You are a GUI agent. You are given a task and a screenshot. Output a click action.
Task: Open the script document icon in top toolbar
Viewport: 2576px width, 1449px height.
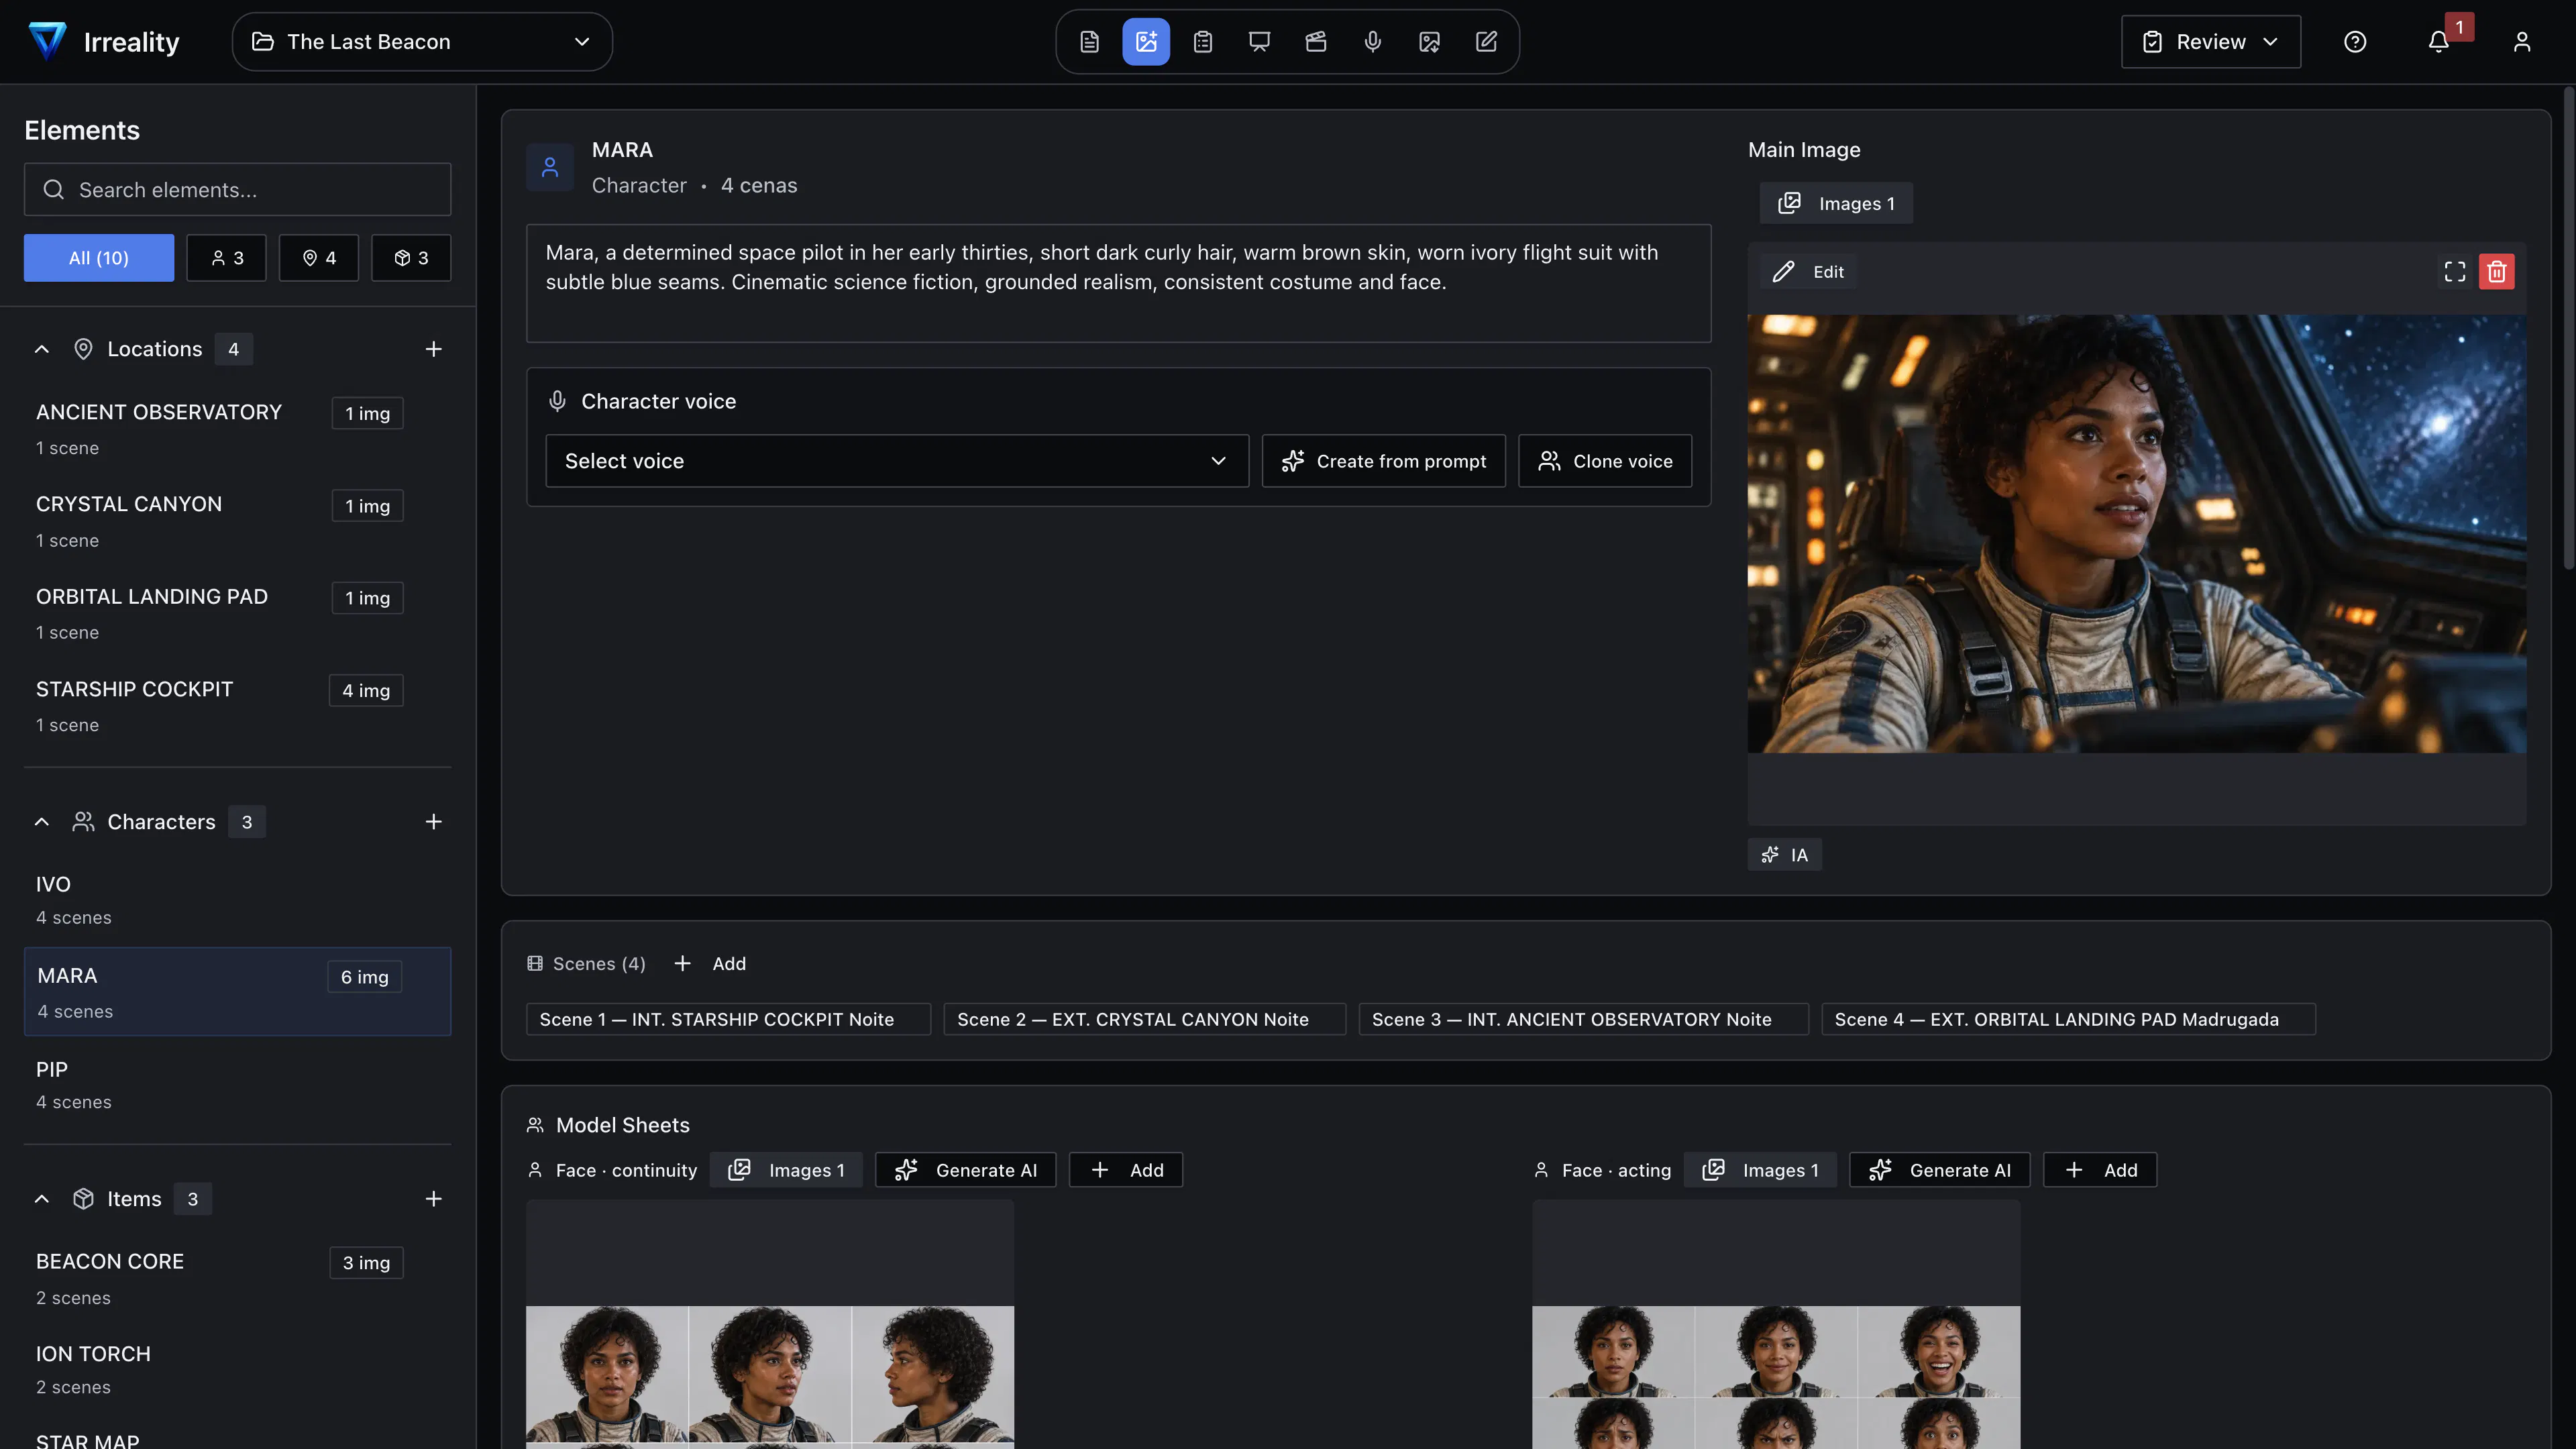point(1090,42)
